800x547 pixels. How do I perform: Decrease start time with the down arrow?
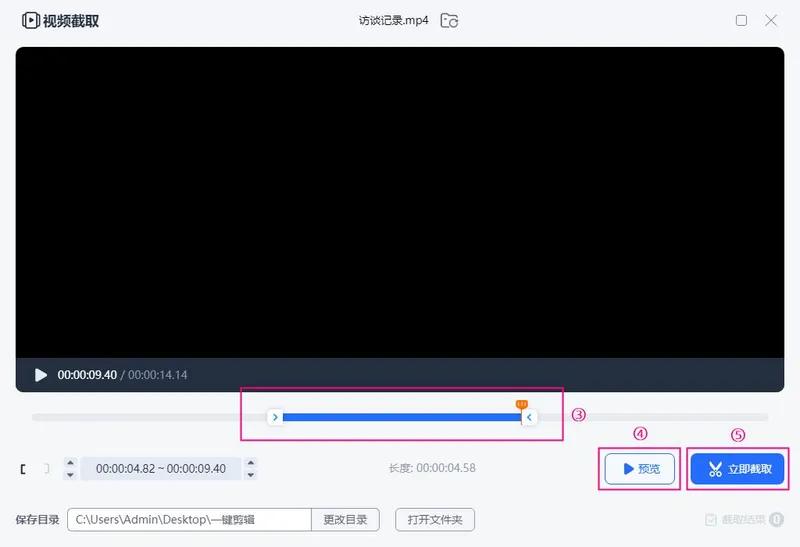point(70,474)
